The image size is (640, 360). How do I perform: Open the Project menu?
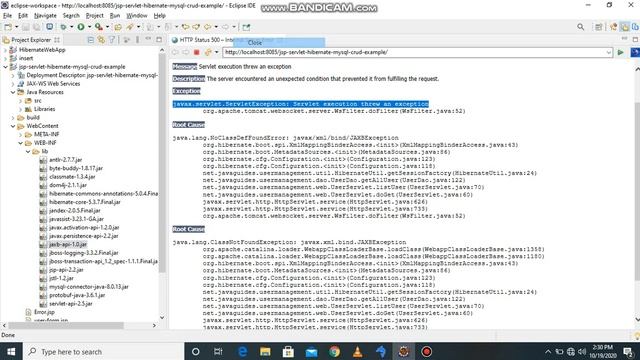pos(95,16)
